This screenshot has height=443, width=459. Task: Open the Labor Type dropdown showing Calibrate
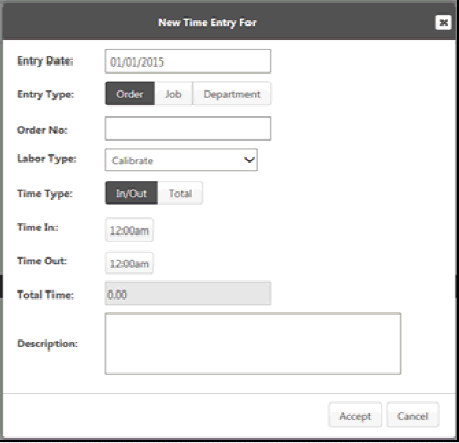(x=181, y=160)
